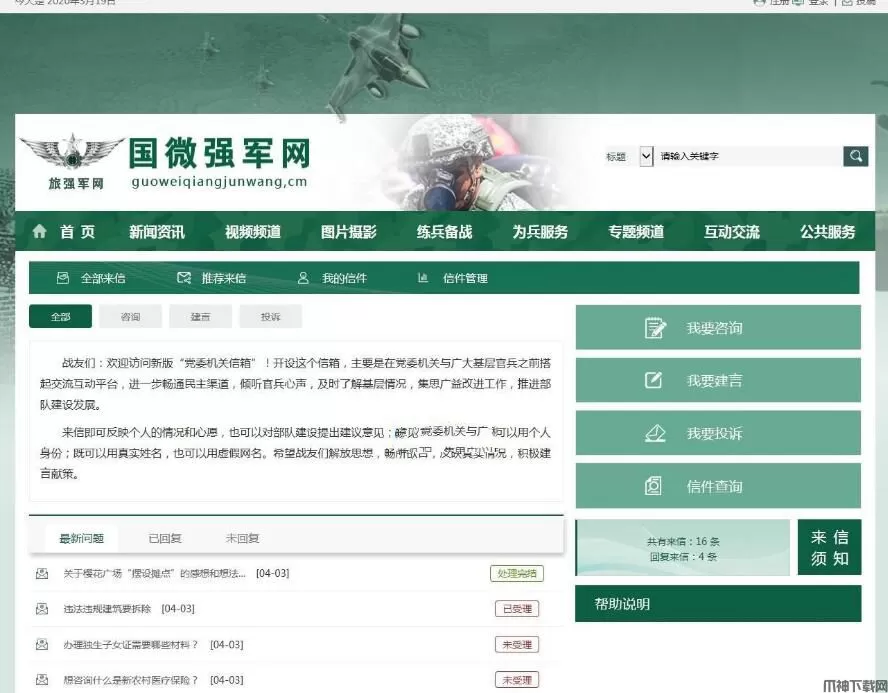Open the 图片摄影 menu
Image resolution: width=888 pixels, height=693 pixels.
click(x=348, y=232)
